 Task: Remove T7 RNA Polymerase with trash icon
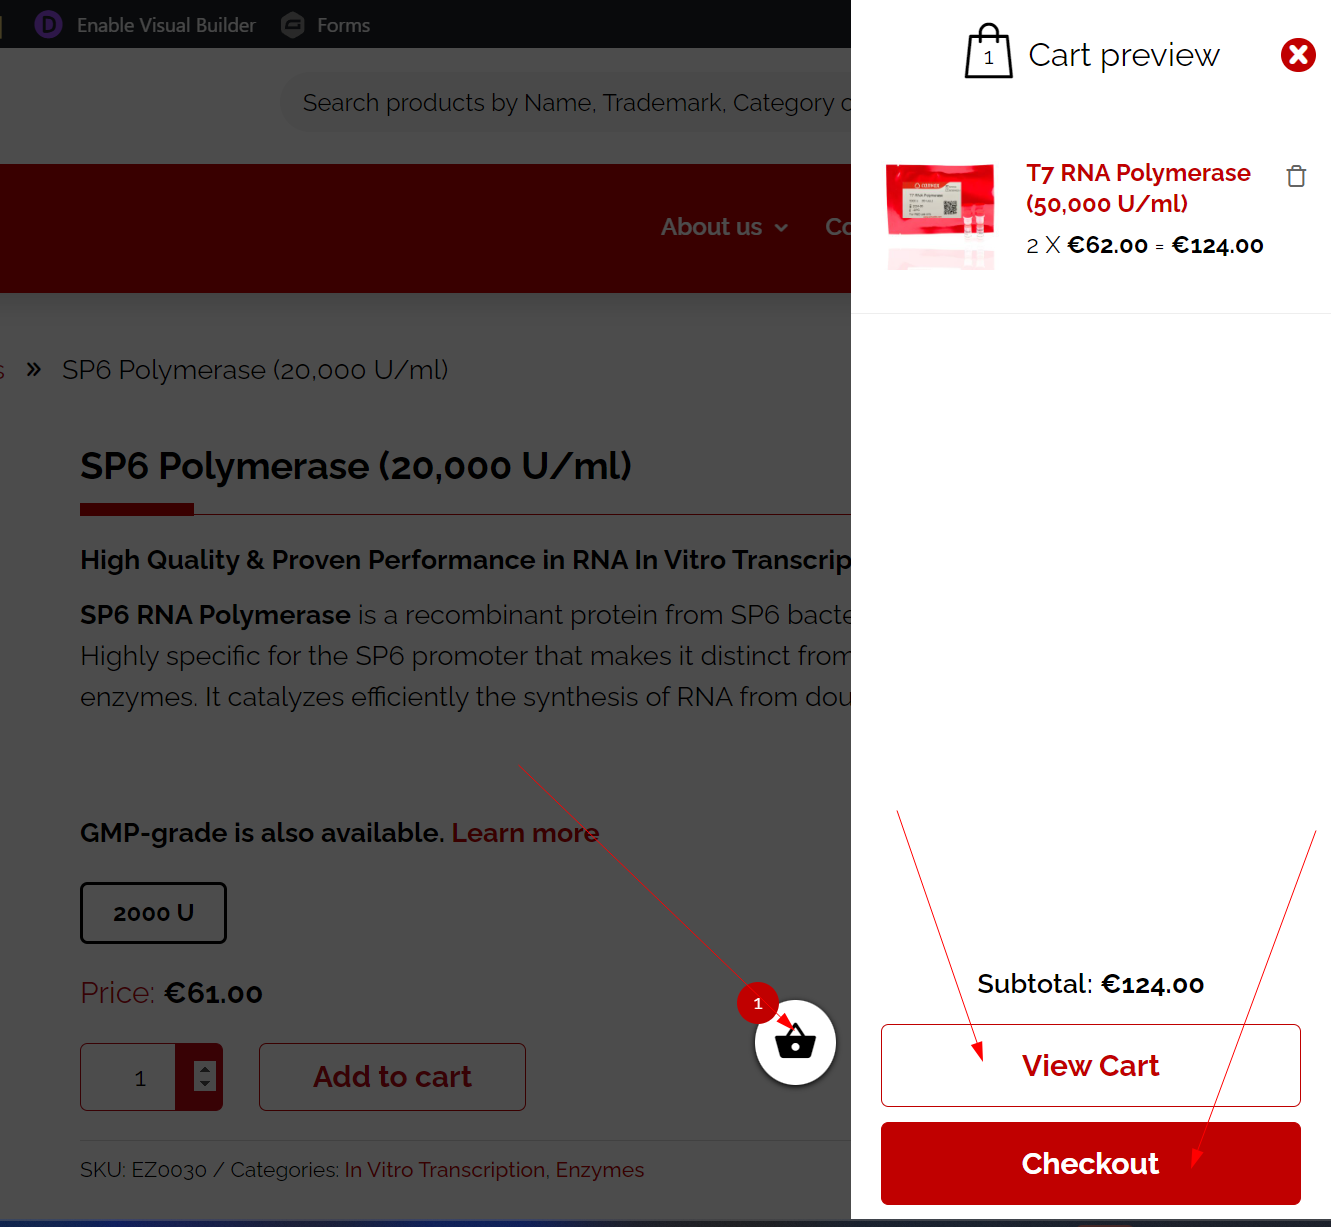click(1296, 176)
